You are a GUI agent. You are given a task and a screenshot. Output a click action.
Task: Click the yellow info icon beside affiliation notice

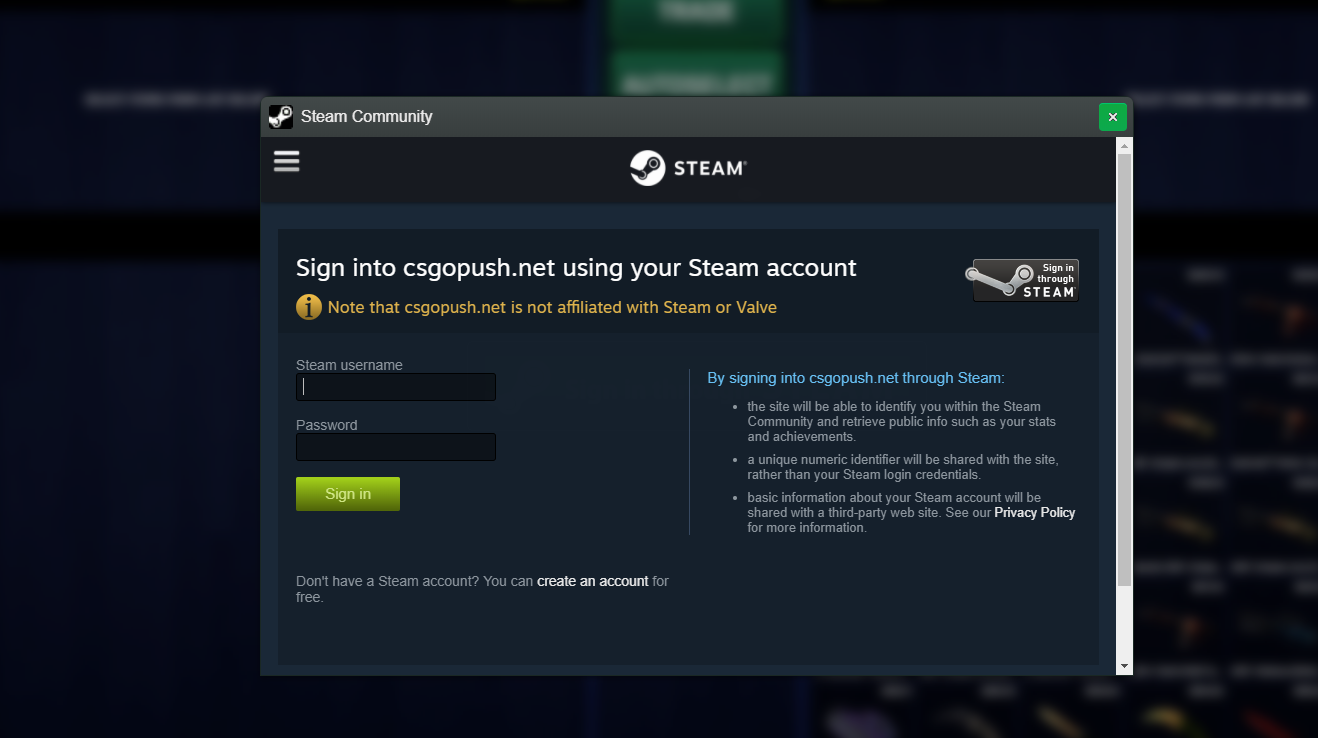pyautogui.click(x=309, y=307)
